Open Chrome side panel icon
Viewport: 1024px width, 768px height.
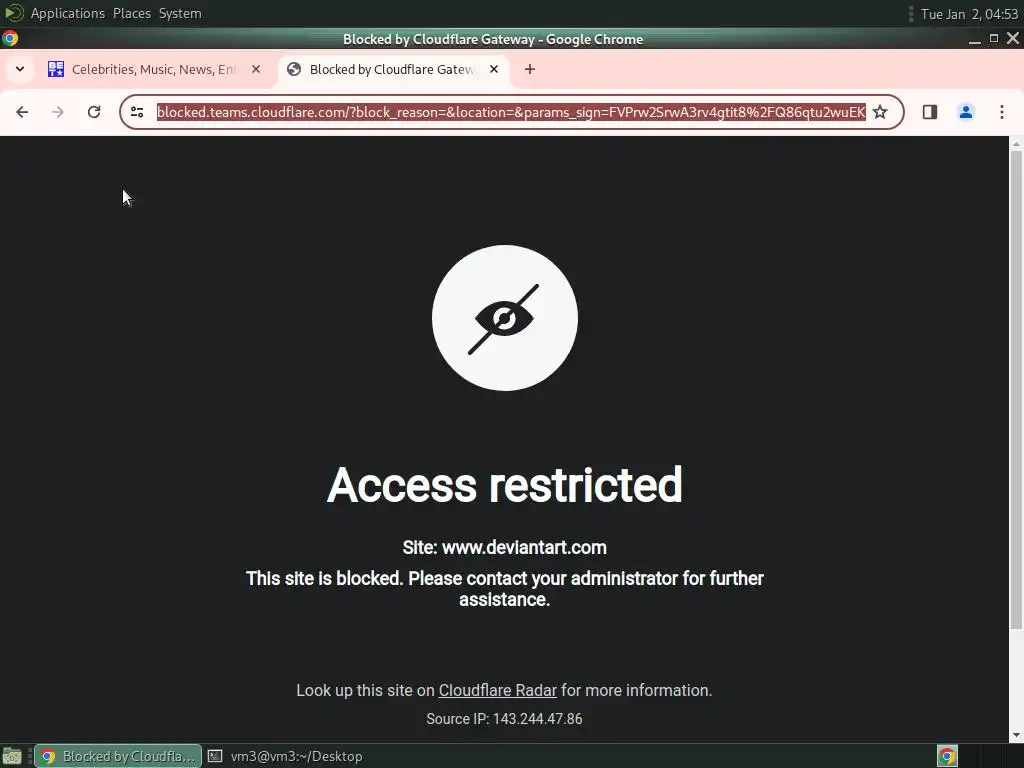[930, 112]
